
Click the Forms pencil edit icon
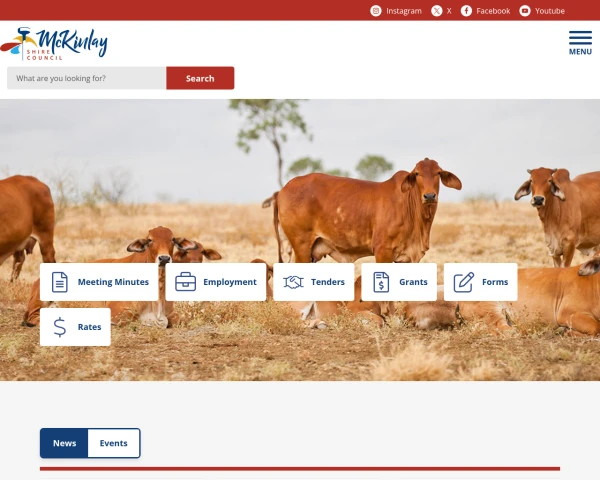pos(464,282)
